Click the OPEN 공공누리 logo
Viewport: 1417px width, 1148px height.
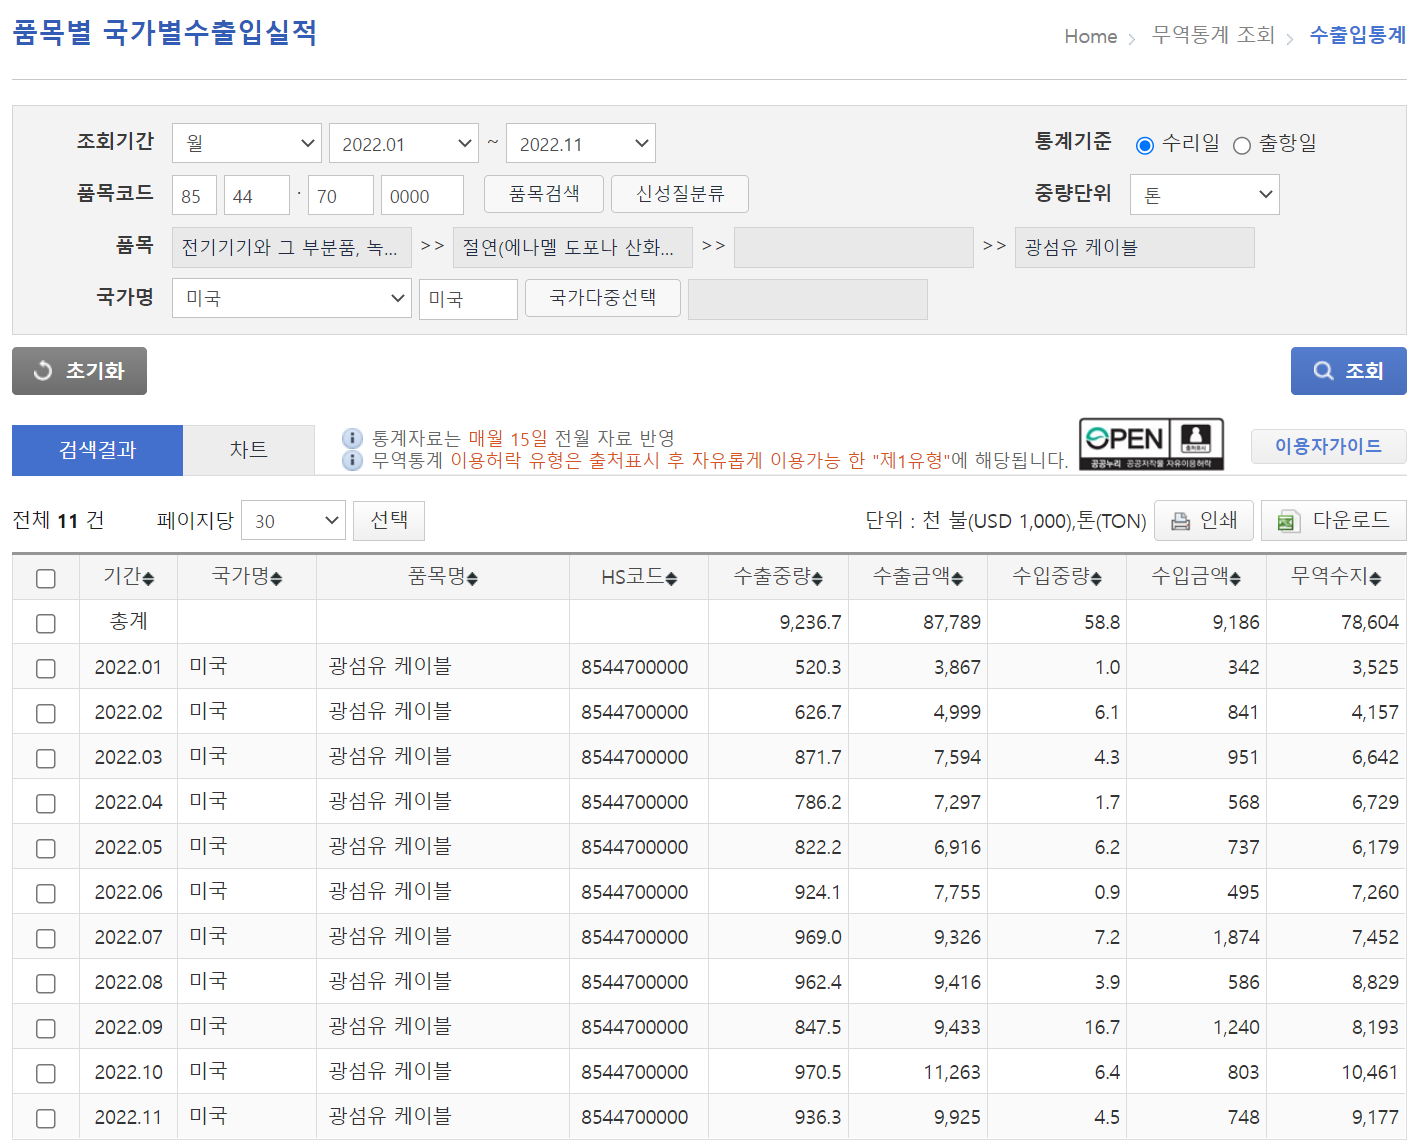pyautogui.click(x=1151, y=444)
